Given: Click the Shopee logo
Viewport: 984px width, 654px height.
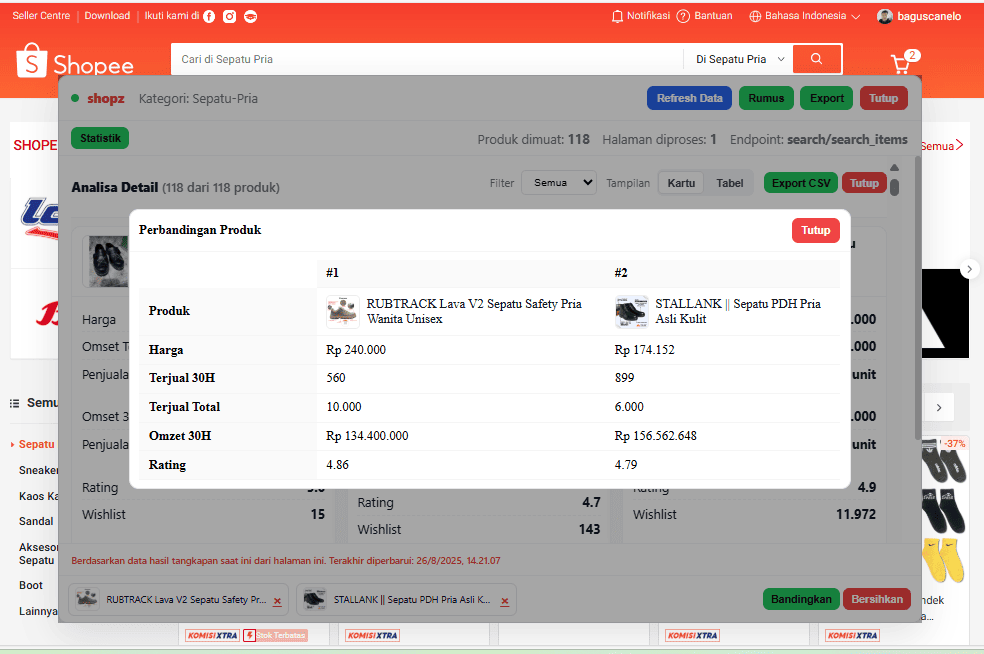Looking at the screenshot, I should tap(76, 62).
